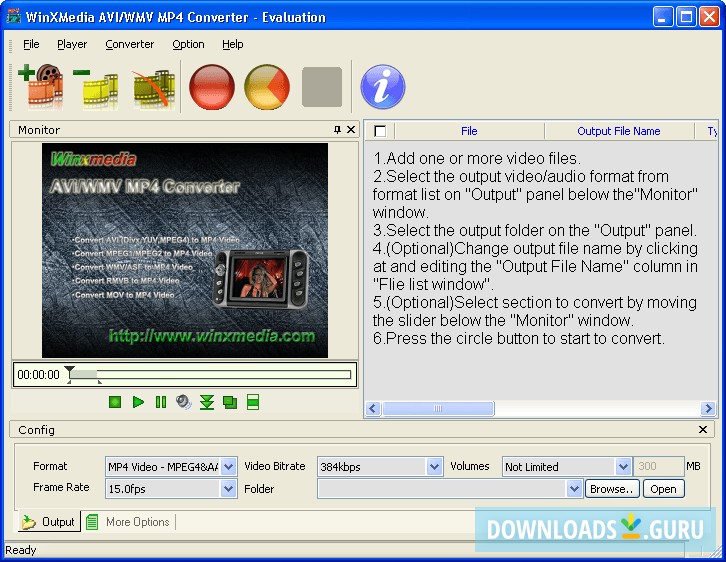Open the File menu

[31, 44]
